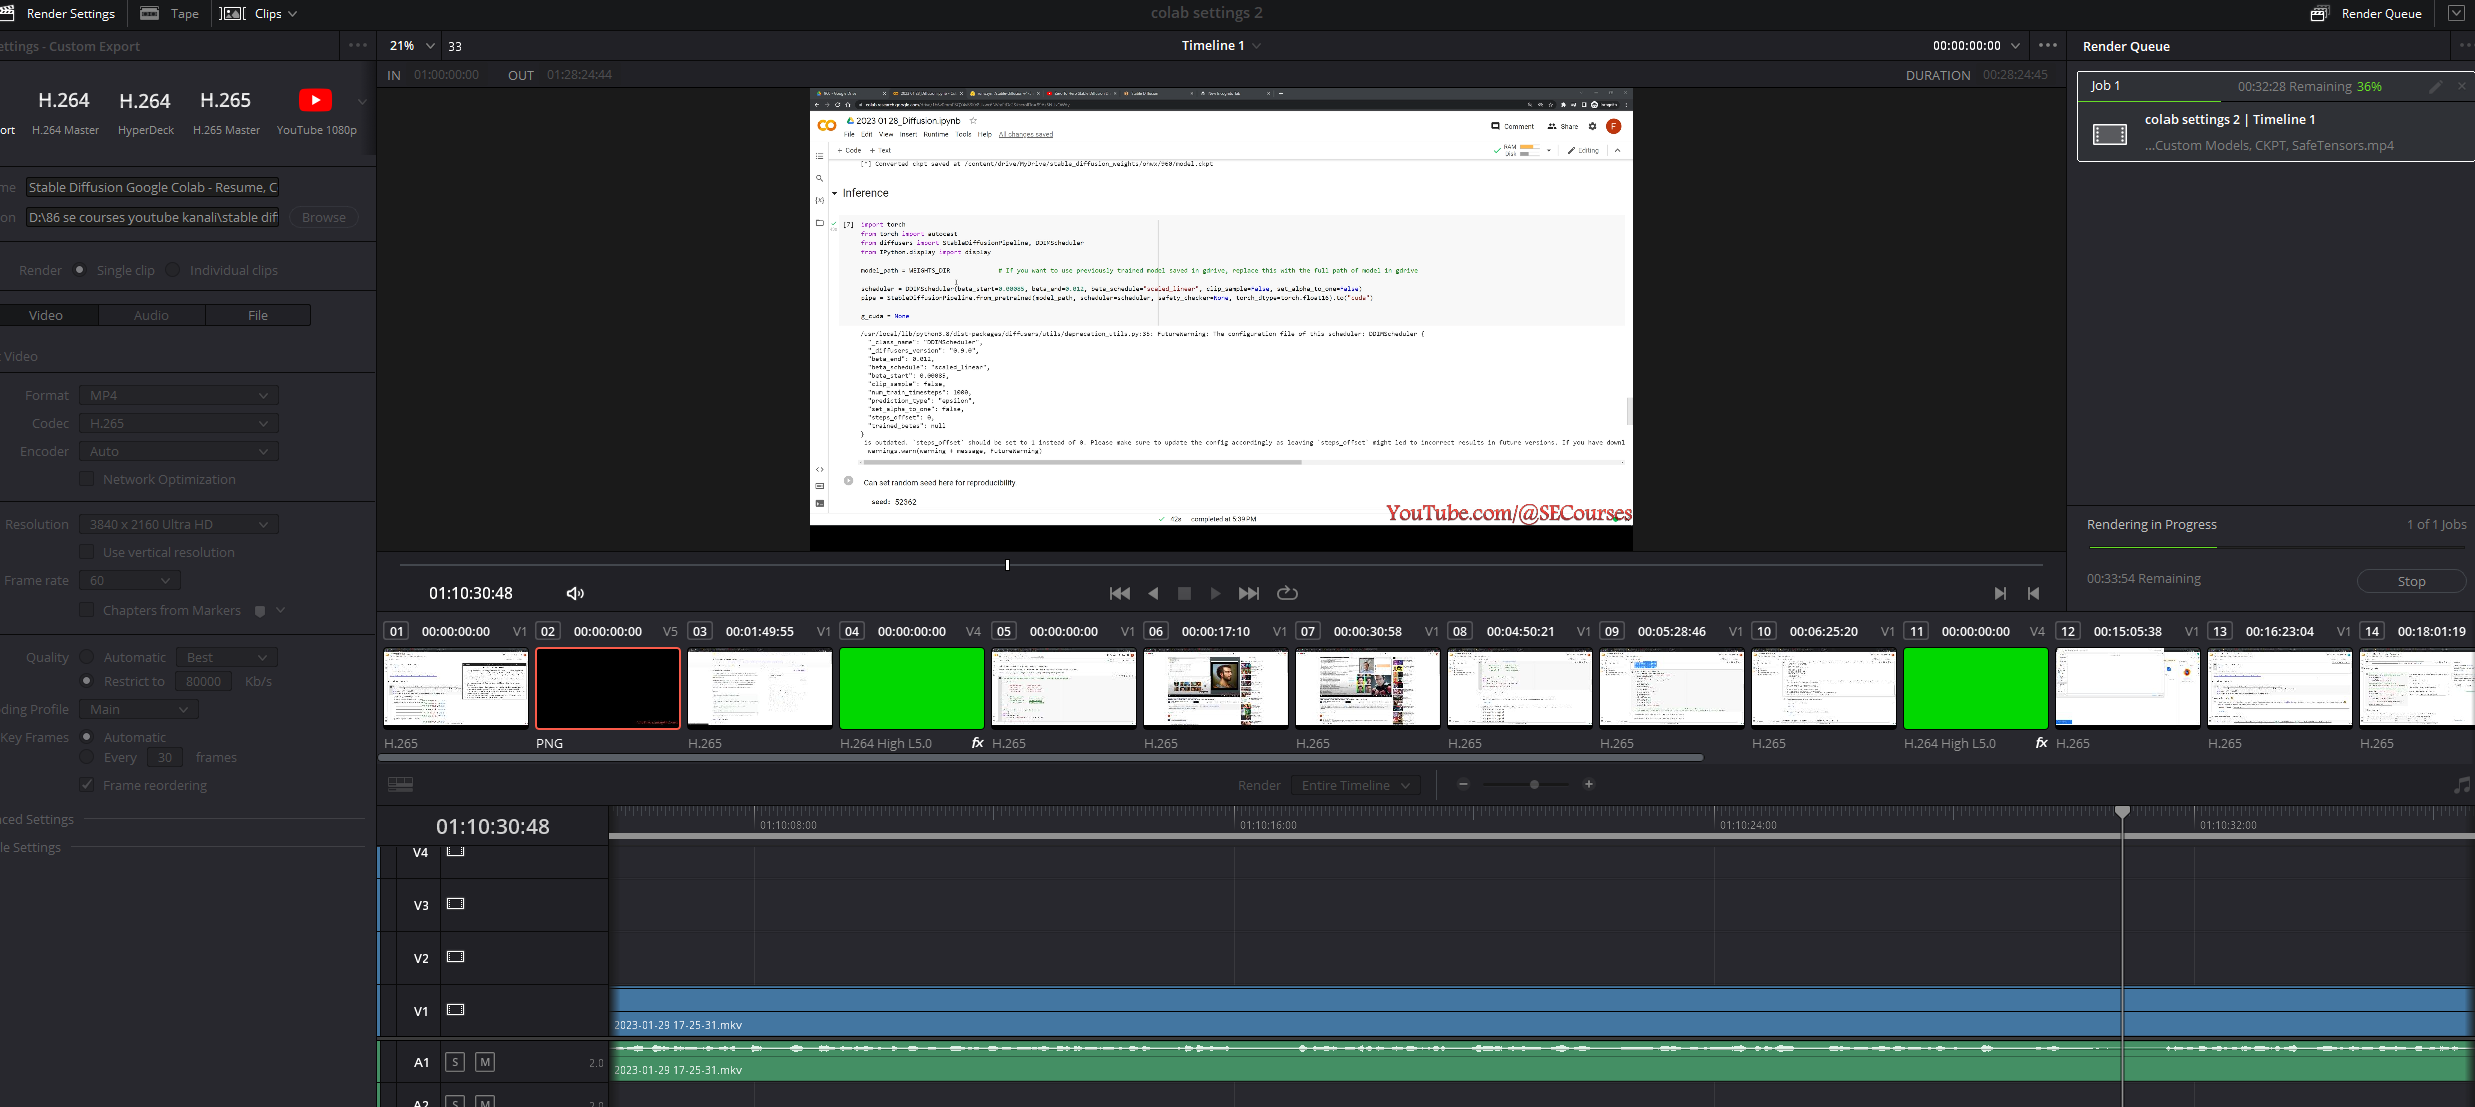Image resolution: width=2475 pixels, height=1107 pixels.
Task: Click the Browse button for output location
Action: point(323,217)
